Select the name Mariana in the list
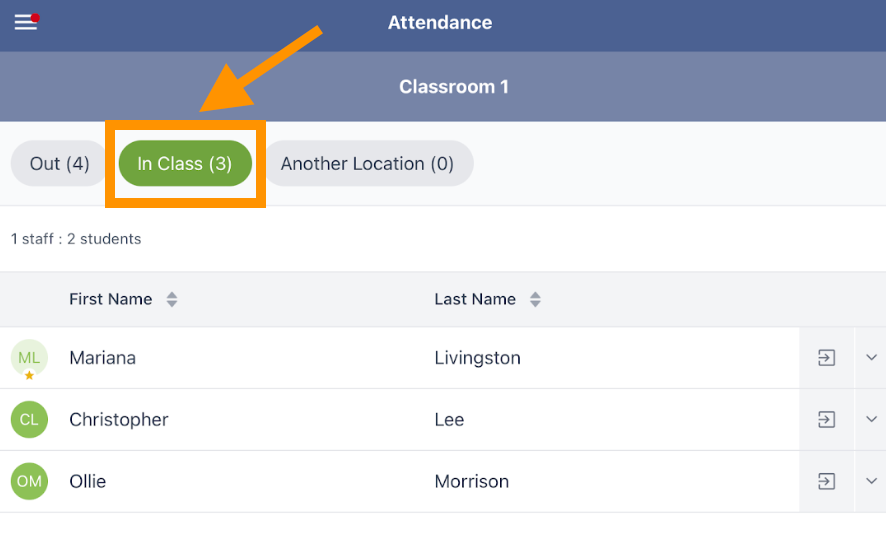This screenshot has height=546, width=886. pos(102,358)
